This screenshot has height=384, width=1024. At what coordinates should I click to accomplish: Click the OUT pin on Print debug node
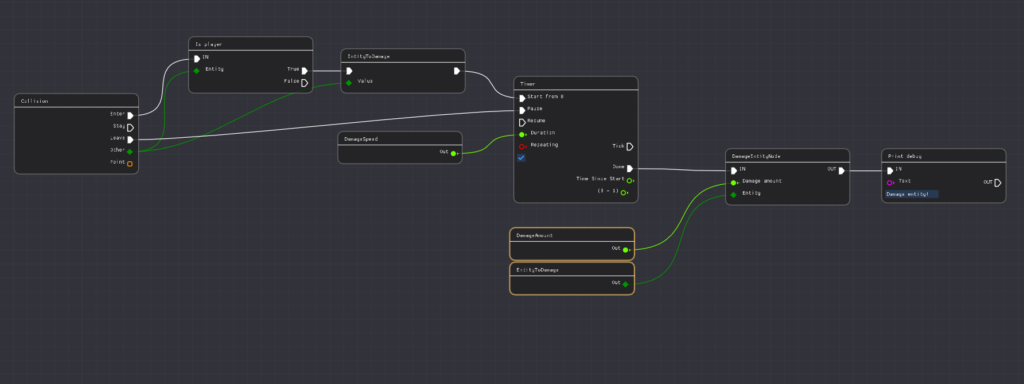[x=997, y=182]
